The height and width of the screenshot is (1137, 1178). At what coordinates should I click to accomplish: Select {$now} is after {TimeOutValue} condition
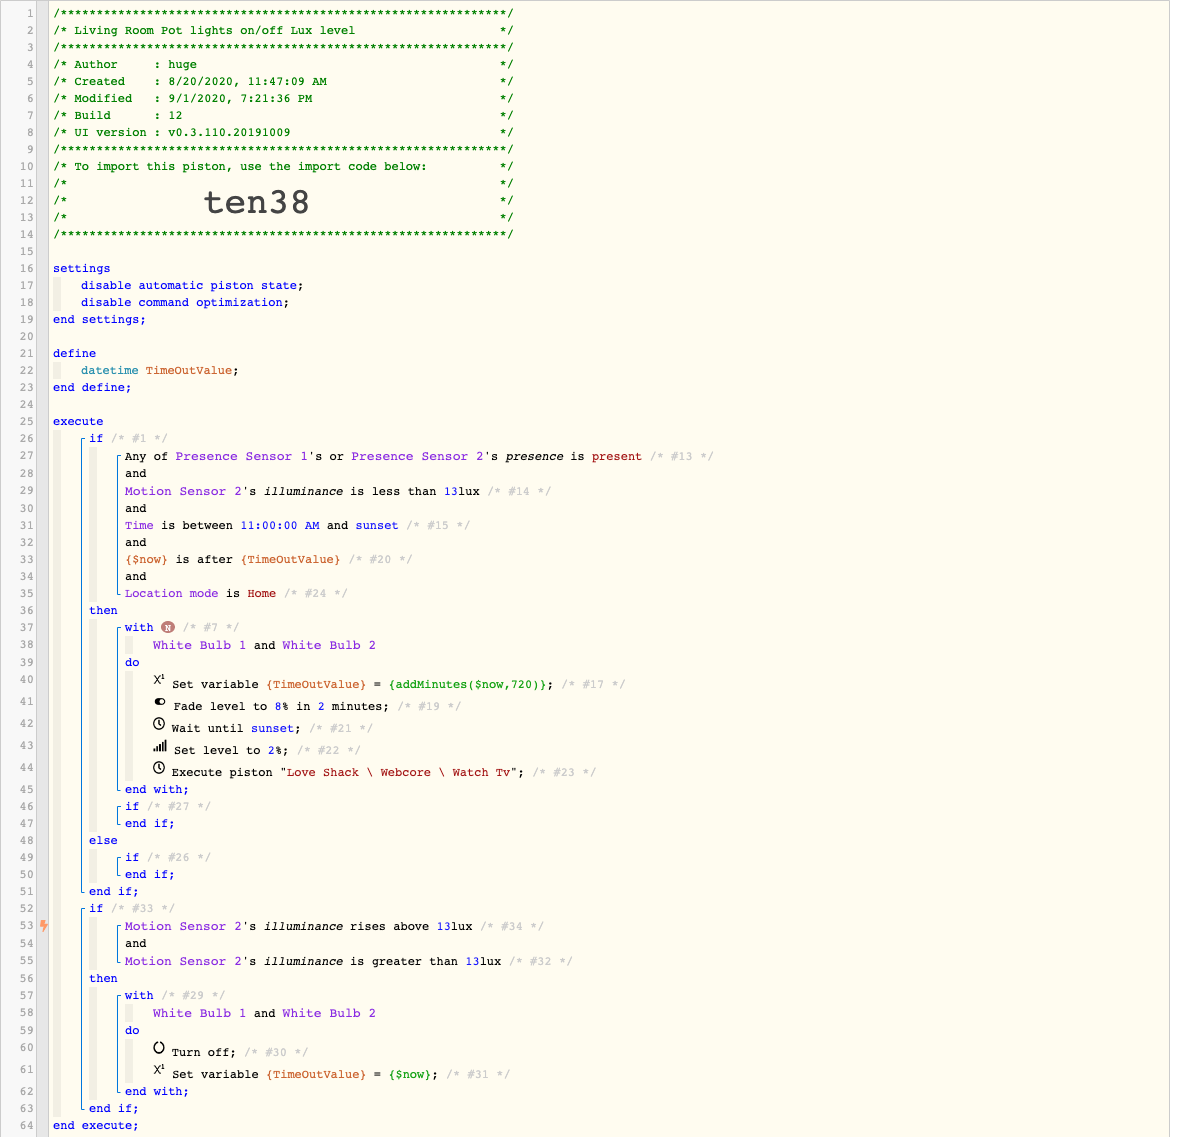click(232, 559)
